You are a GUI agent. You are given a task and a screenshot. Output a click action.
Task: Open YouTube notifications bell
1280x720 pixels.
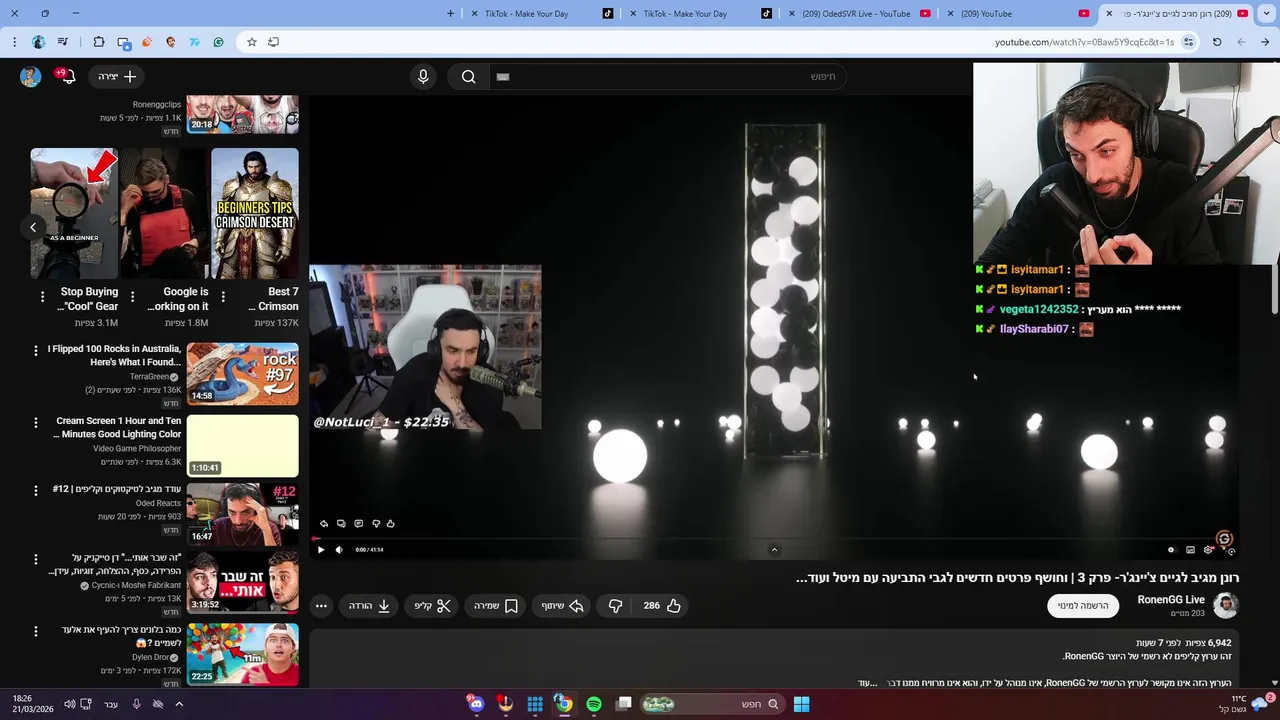[66, 77]
